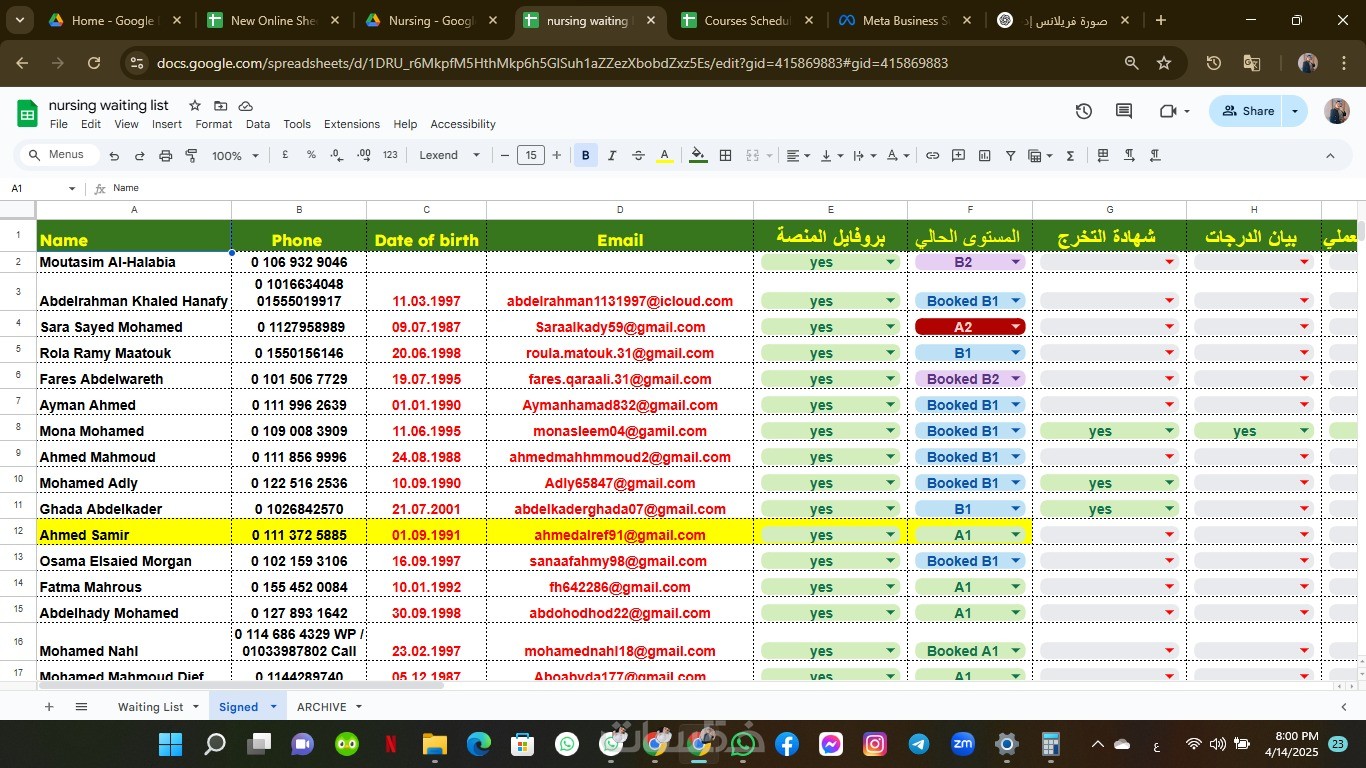Switch to the Courses Schedule browser tab
Screen dimensions: 1366x768
(745, 20)
